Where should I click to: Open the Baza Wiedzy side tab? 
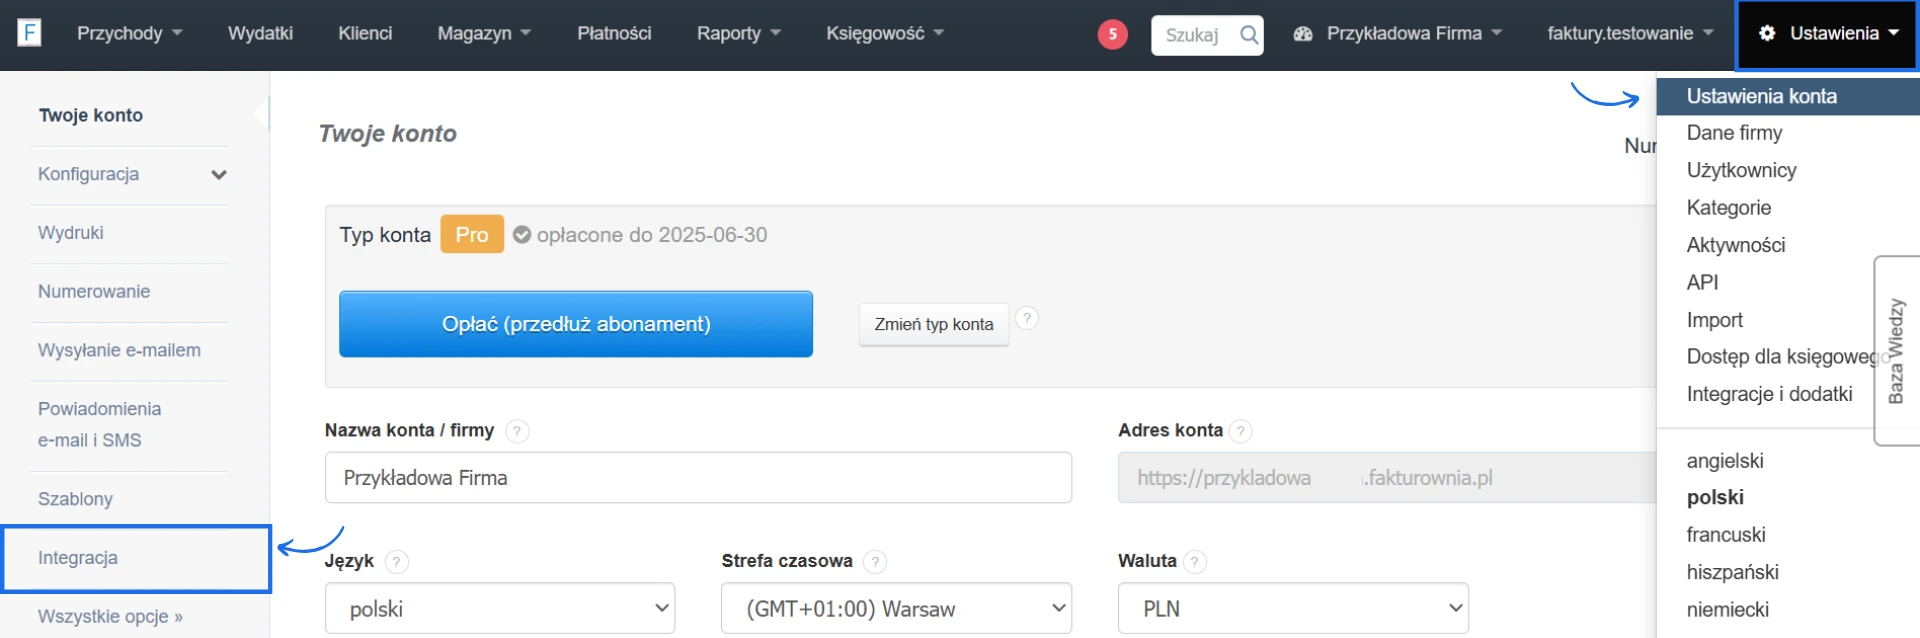pos(1896,351)
